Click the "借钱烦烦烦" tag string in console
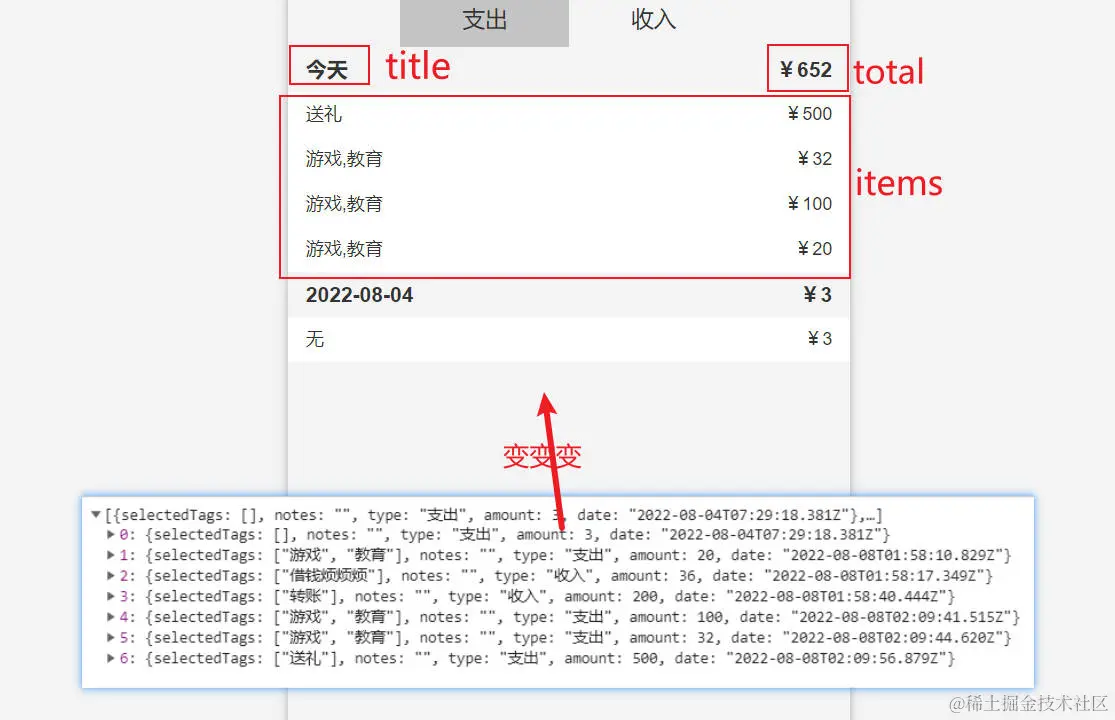 click(328, 576)
